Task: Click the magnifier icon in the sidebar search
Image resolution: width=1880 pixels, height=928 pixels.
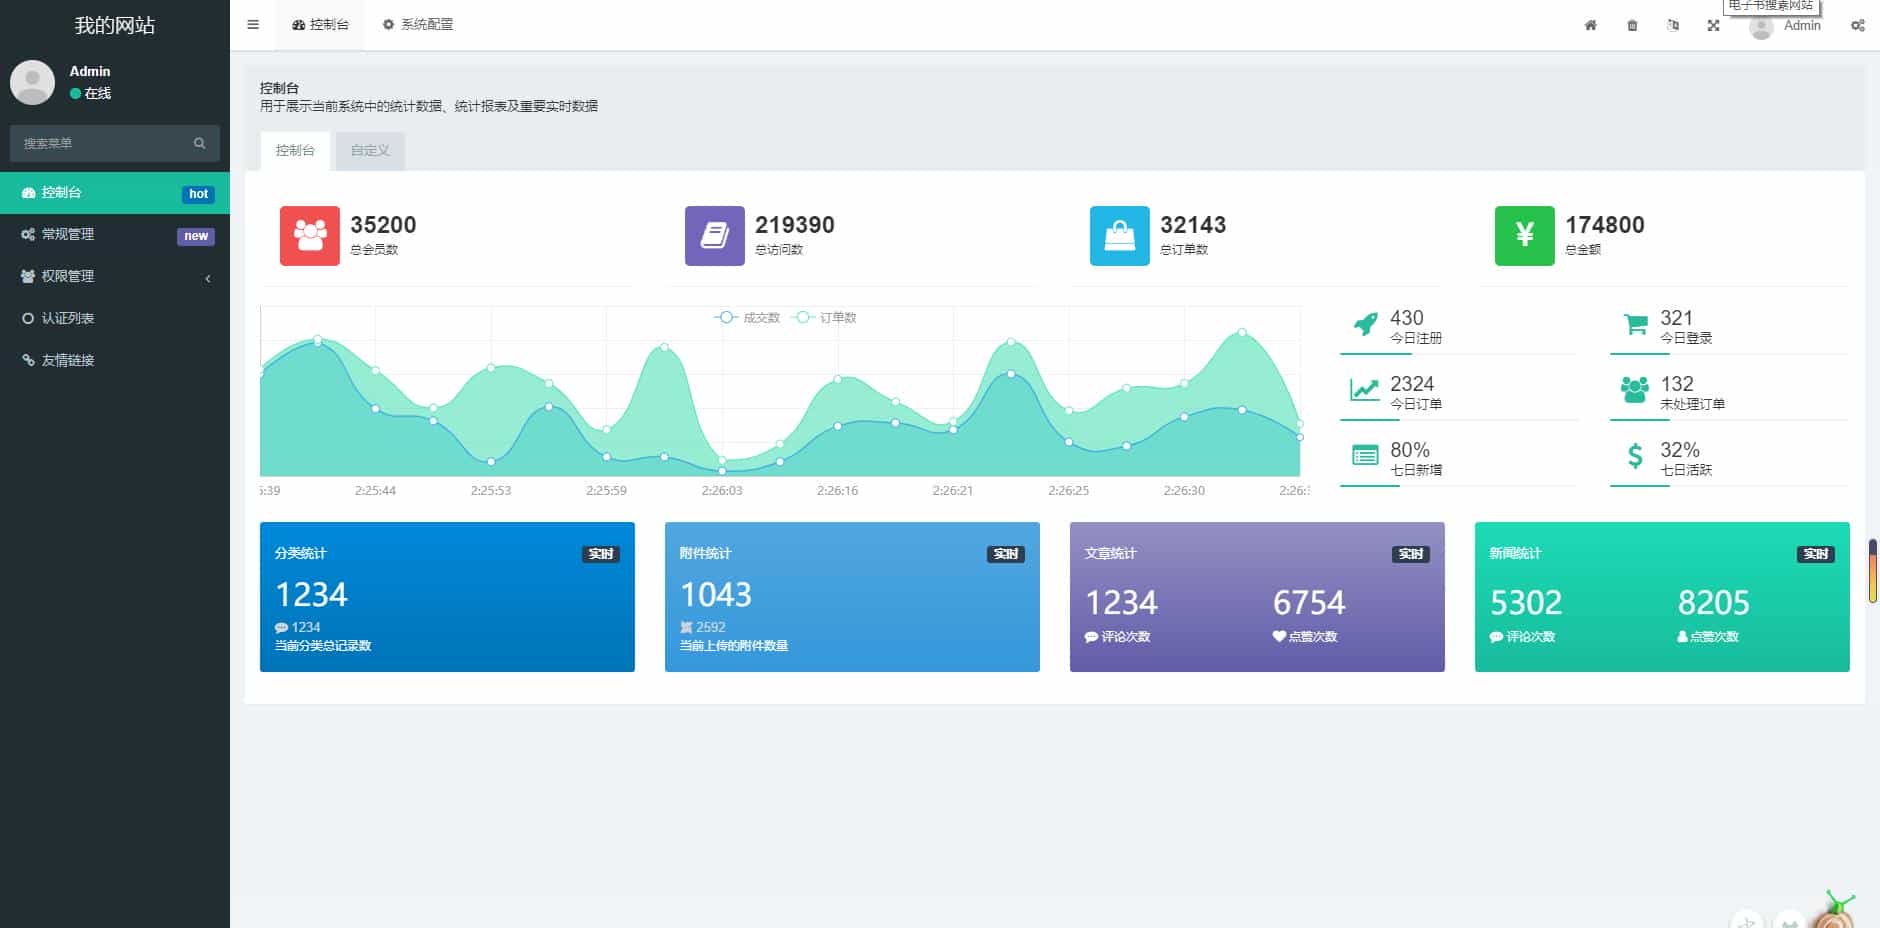Action: pyautogui.click(x=199, y=143)
